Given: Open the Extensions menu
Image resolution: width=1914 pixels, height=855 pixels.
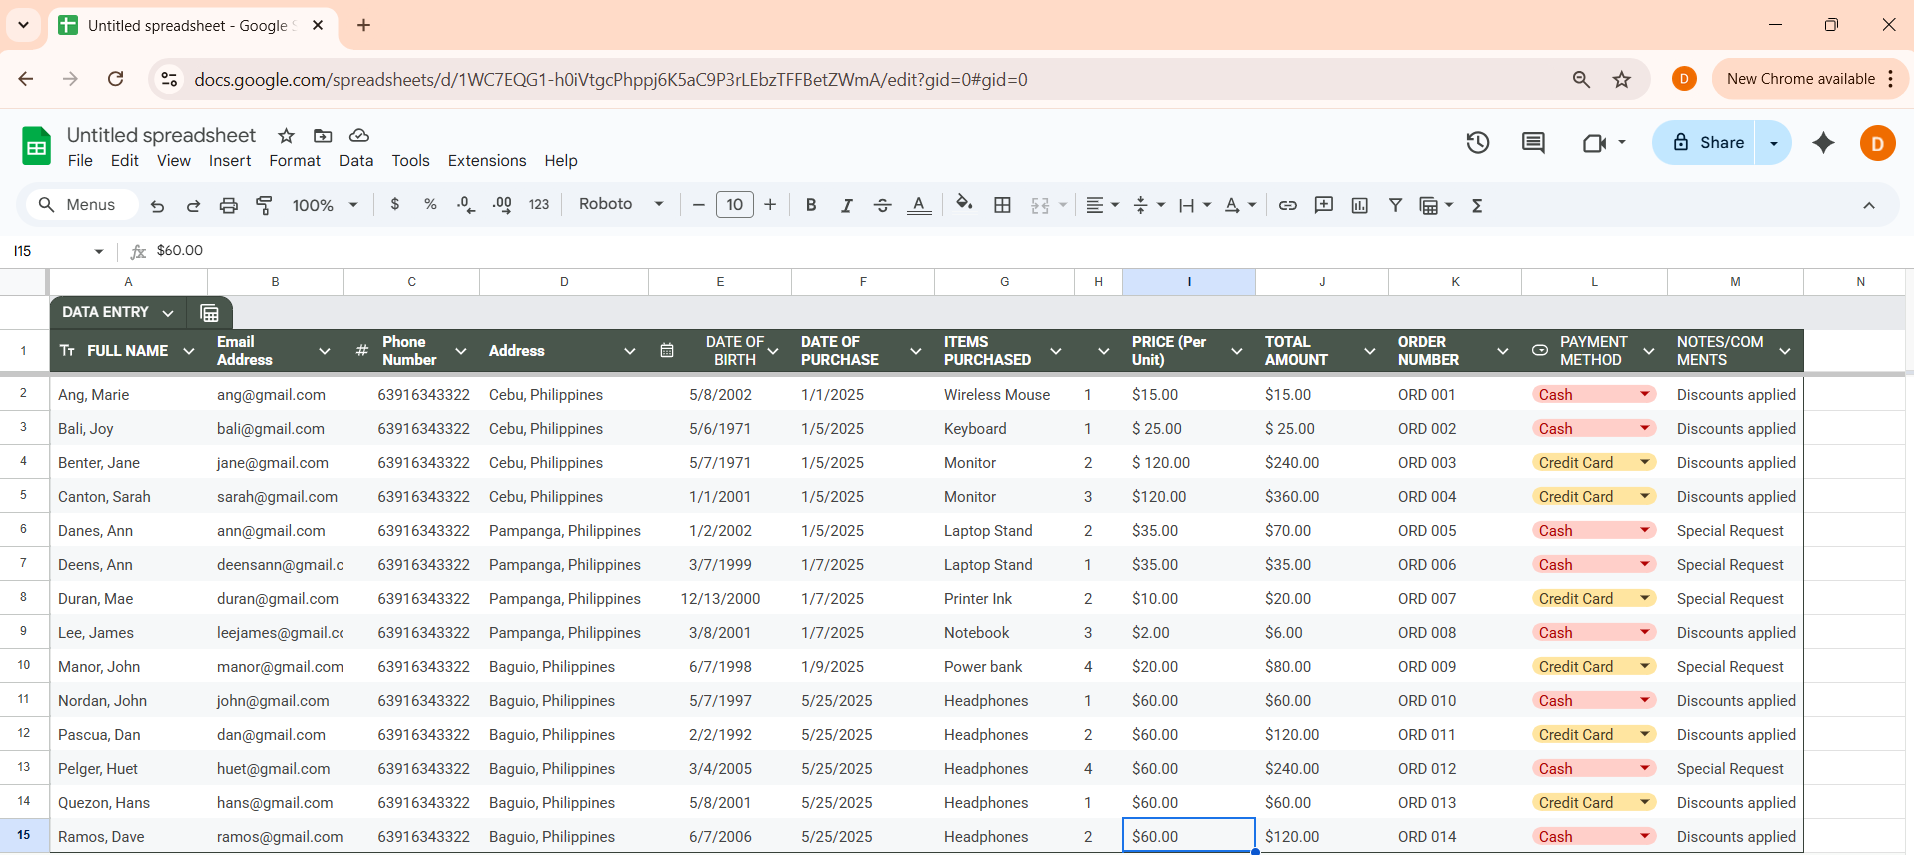Looking at the screenshot, I should pyautogui.click(x=486, y=161).
